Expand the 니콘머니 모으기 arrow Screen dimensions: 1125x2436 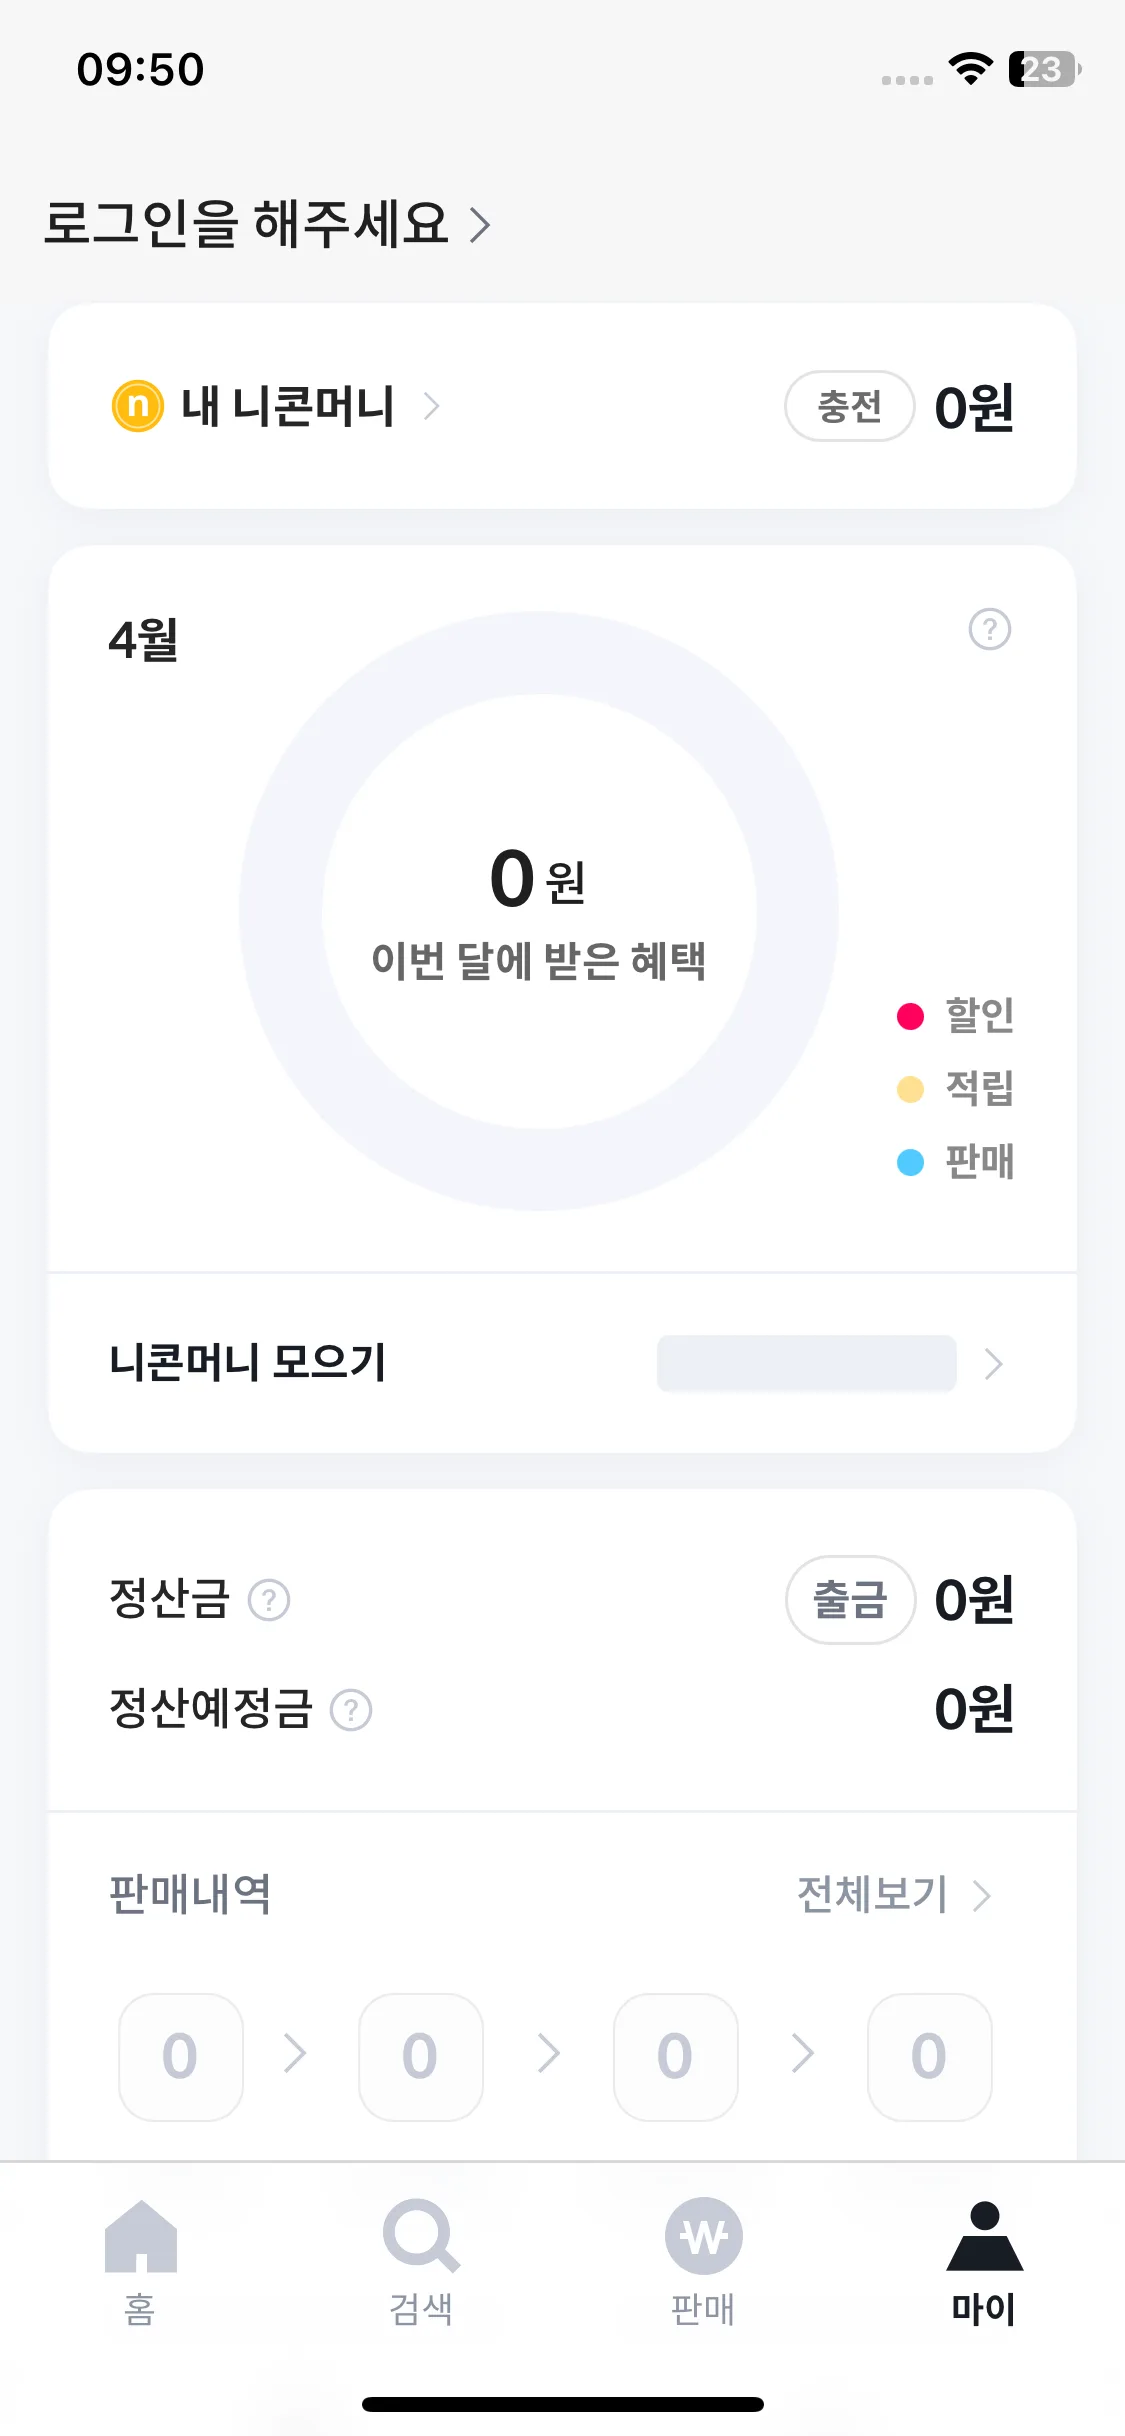click(x=993, y=1363)
